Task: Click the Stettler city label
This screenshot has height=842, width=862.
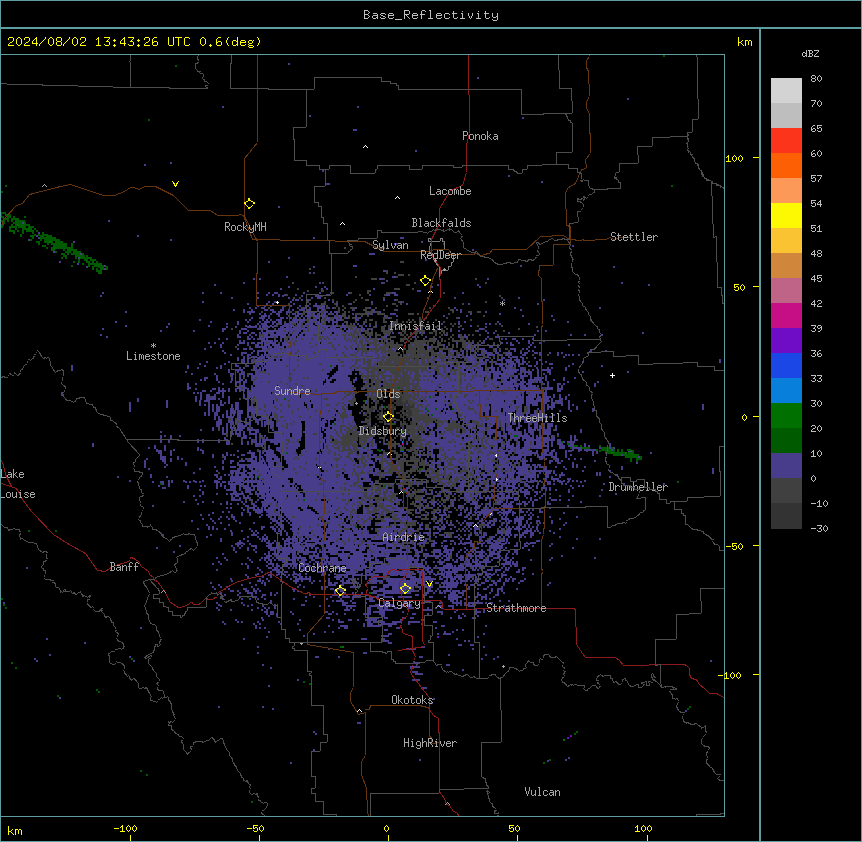Action: (634, 237)
